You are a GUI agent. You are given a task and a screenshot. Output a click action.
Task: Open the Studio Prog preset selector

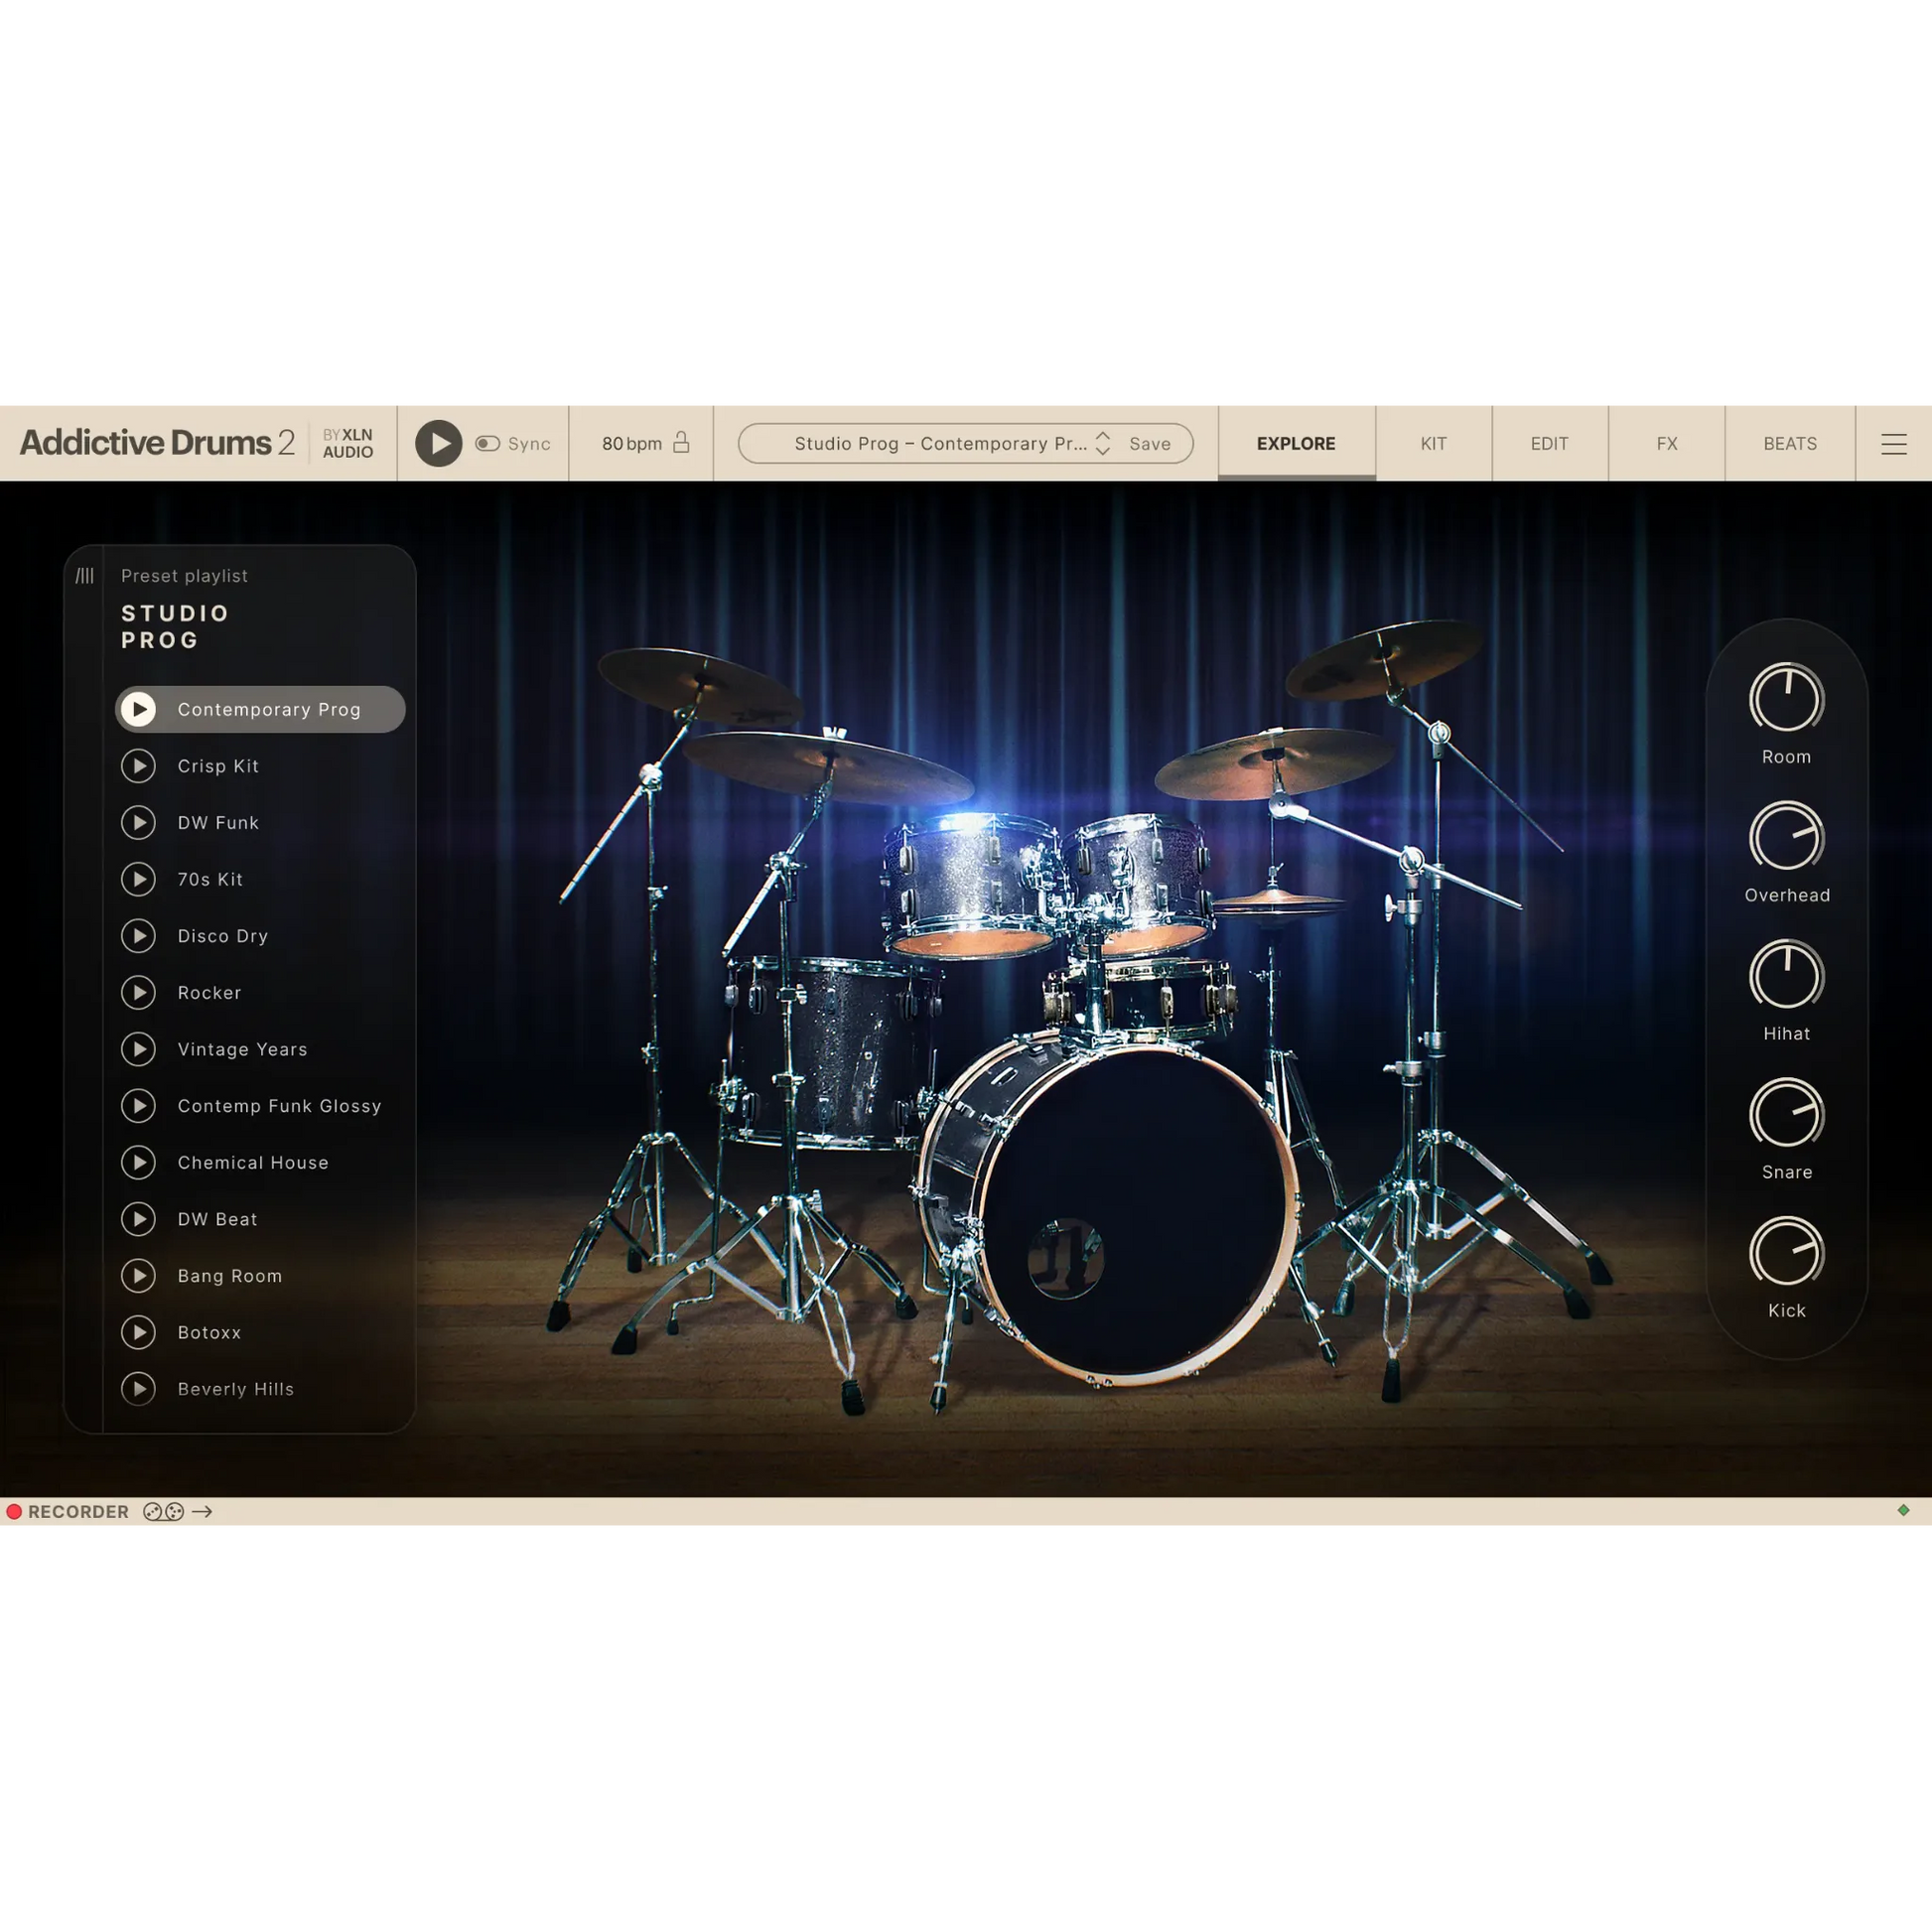(x=940, y=443)
